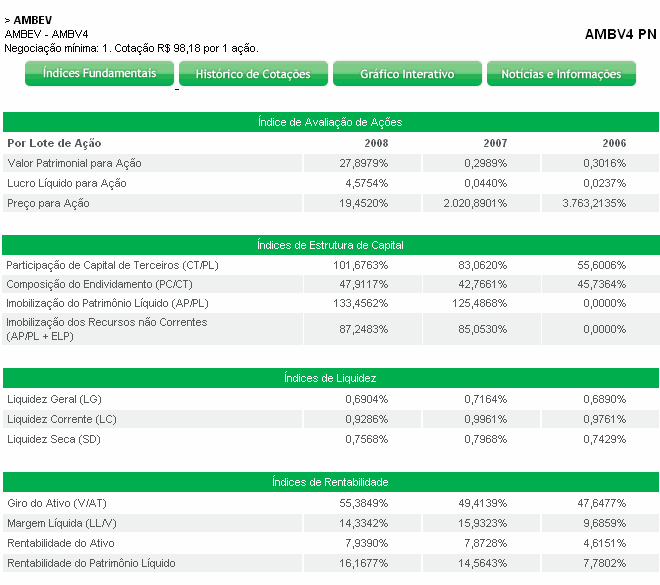Click the Lucro Líquido para Ação label
Screen dimensions: 660x585
(x=67, y=183)
